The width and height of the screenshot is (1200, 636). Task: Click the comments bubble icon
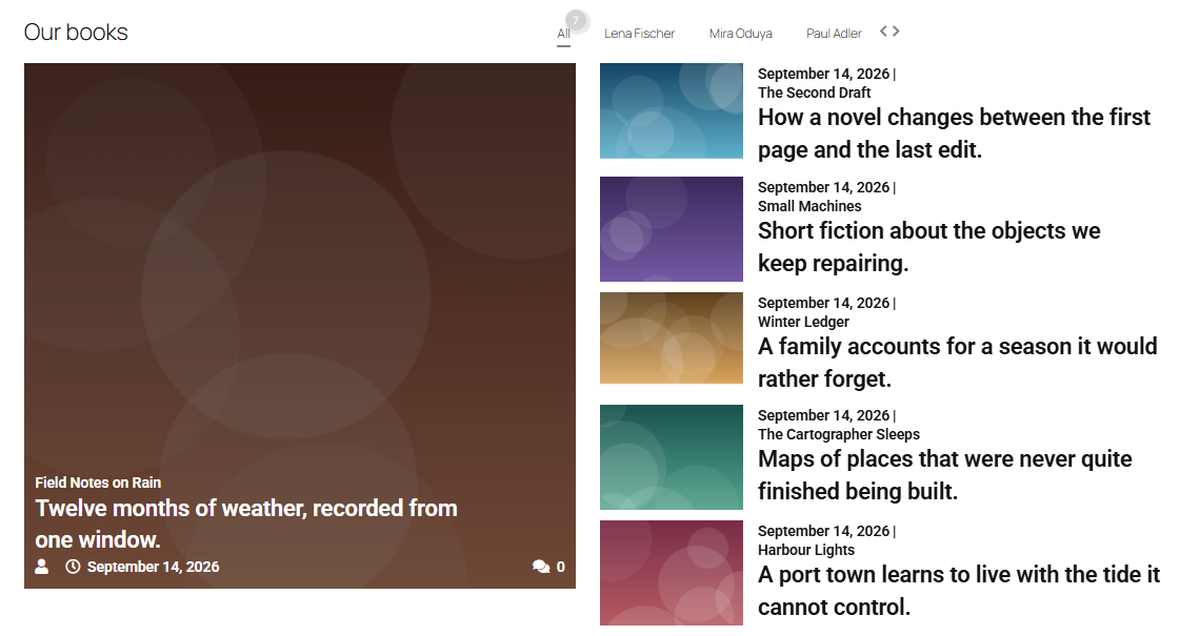[541, 567]
